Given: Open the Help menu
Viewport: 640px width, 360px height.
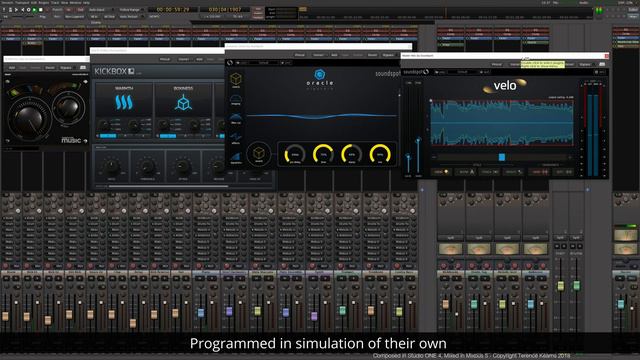Looking at the screenshot, I should tap(86, 2).
